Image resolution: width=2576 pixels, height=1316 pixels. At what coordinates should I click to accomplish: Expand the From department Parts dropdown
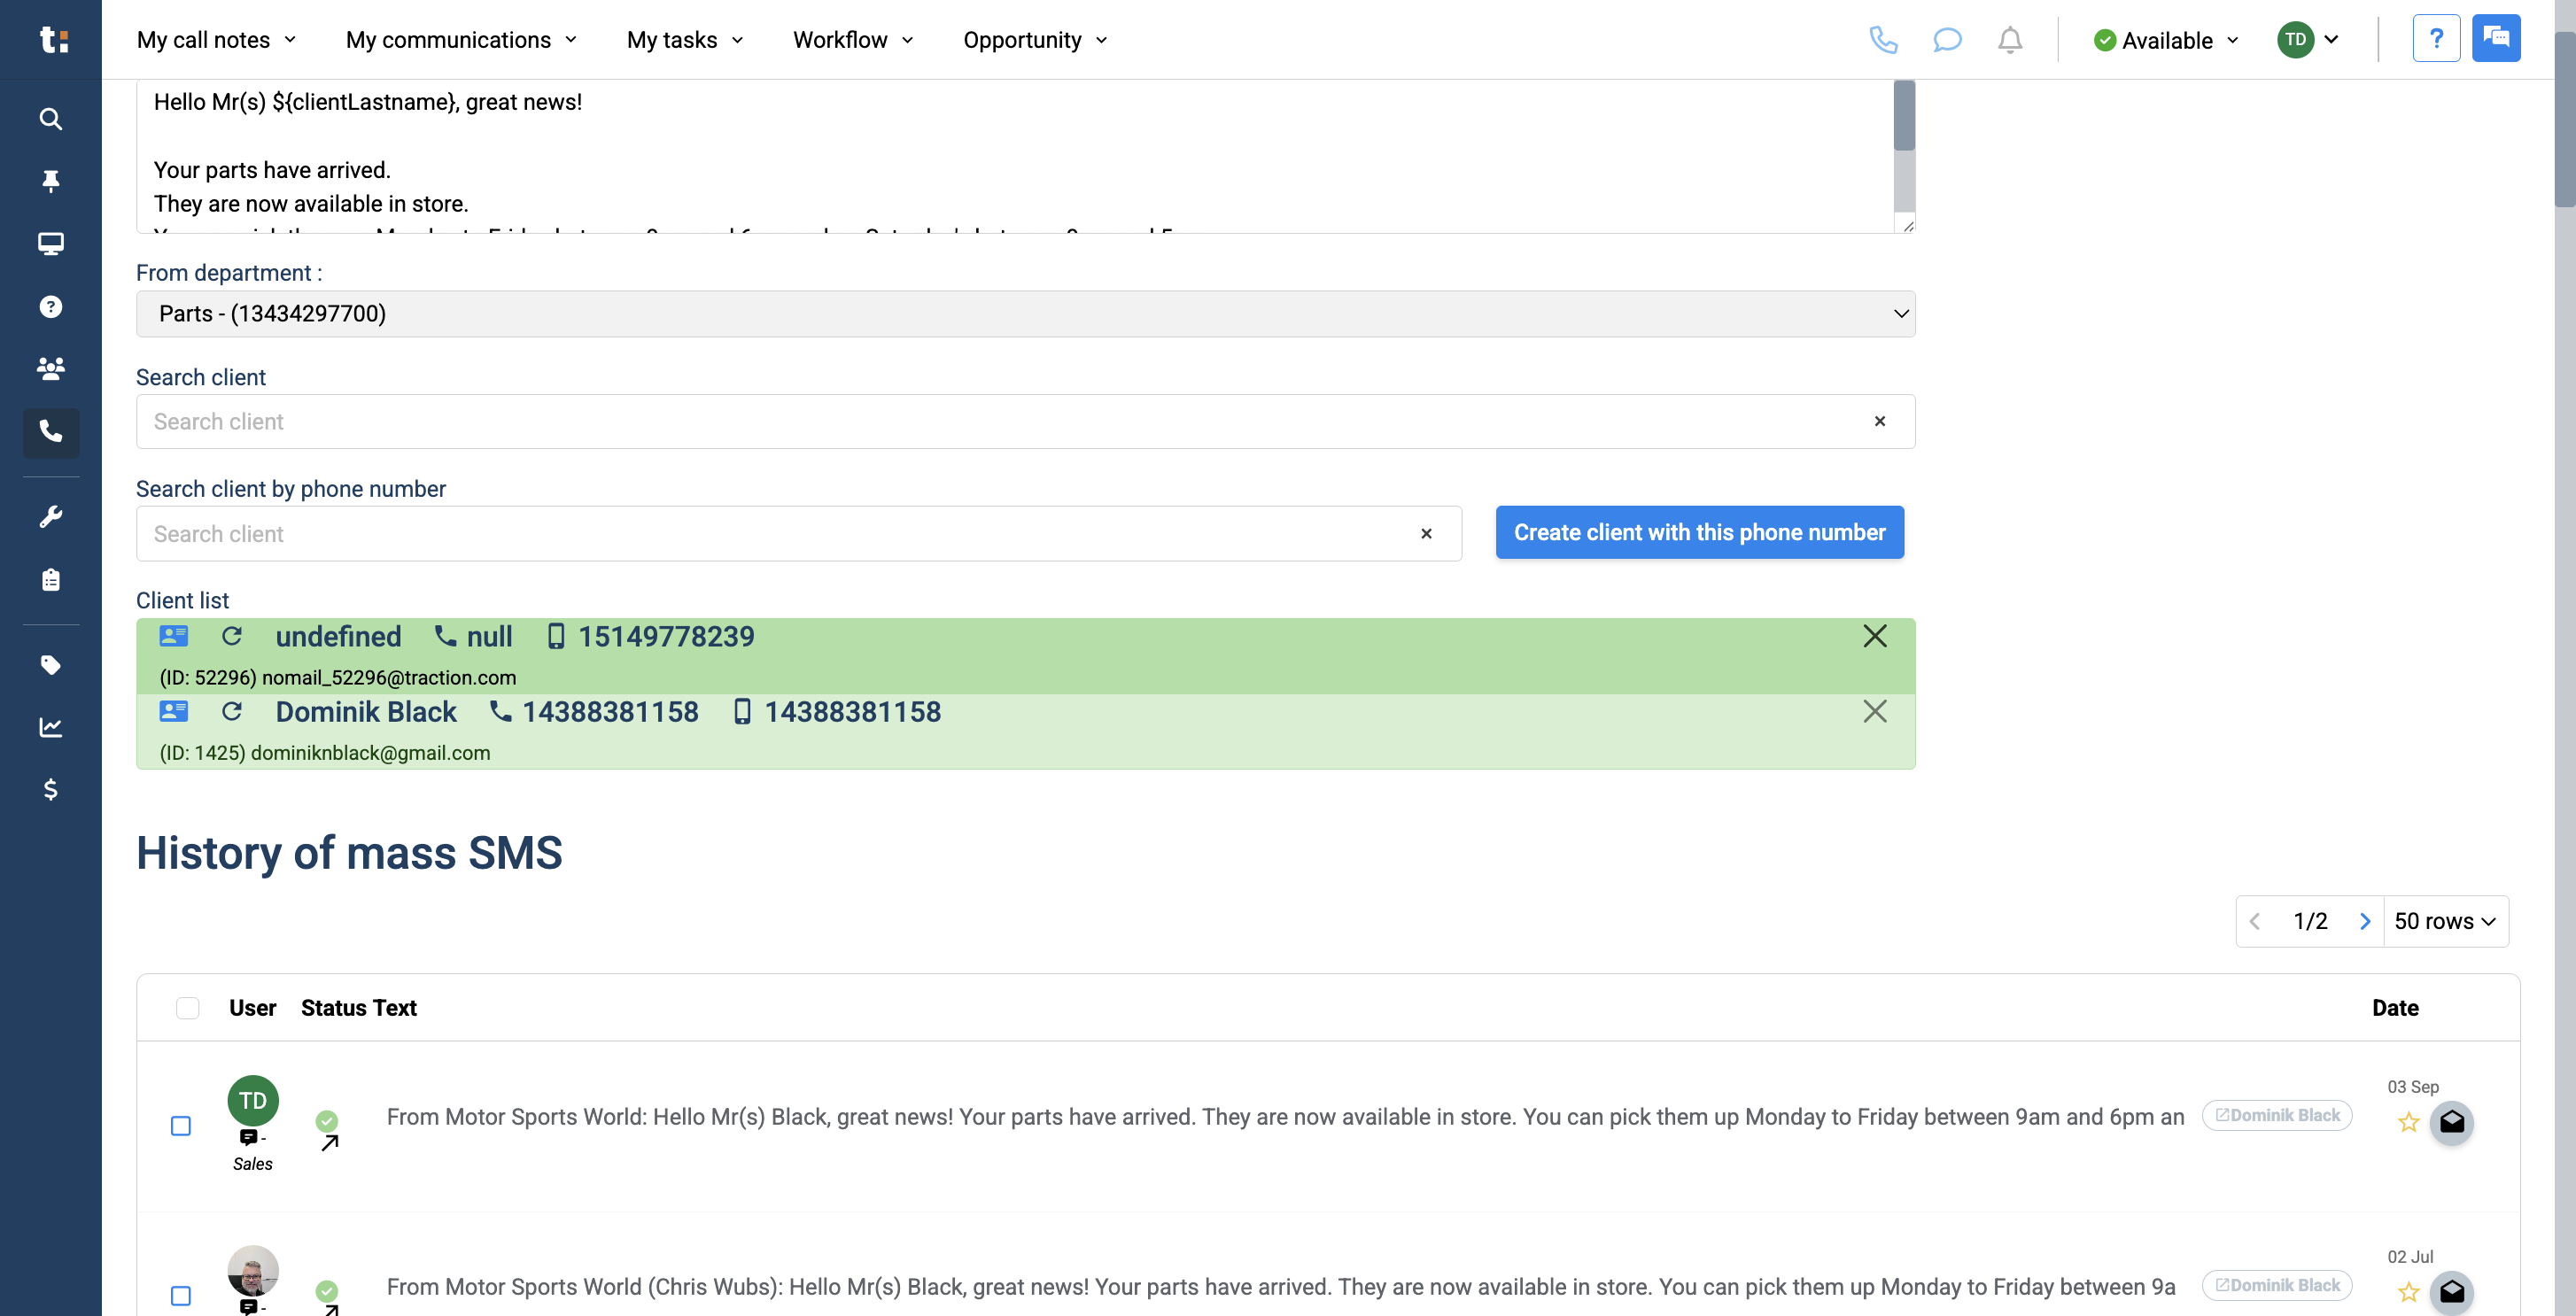(1025, 314)
